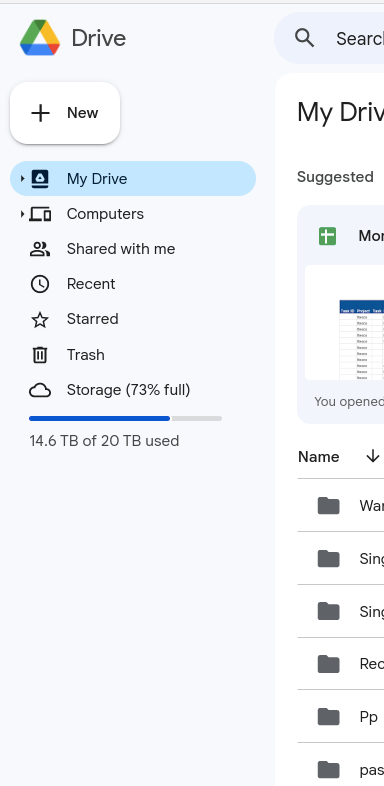Viewport: 384px width, 786px height.
Task: Click the Suggested section label
Action: tap(335, 177)
